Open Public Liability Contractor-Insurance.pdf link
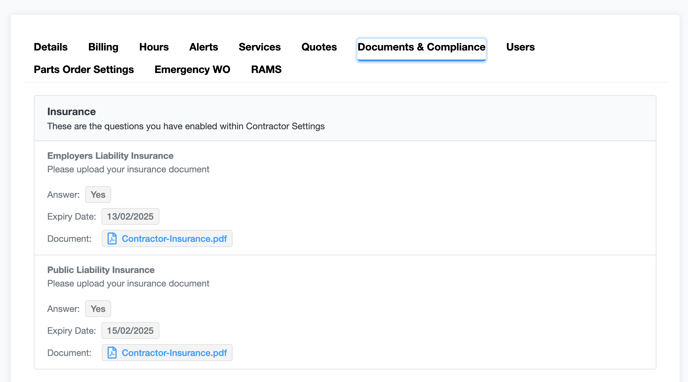 coord(174,353)
